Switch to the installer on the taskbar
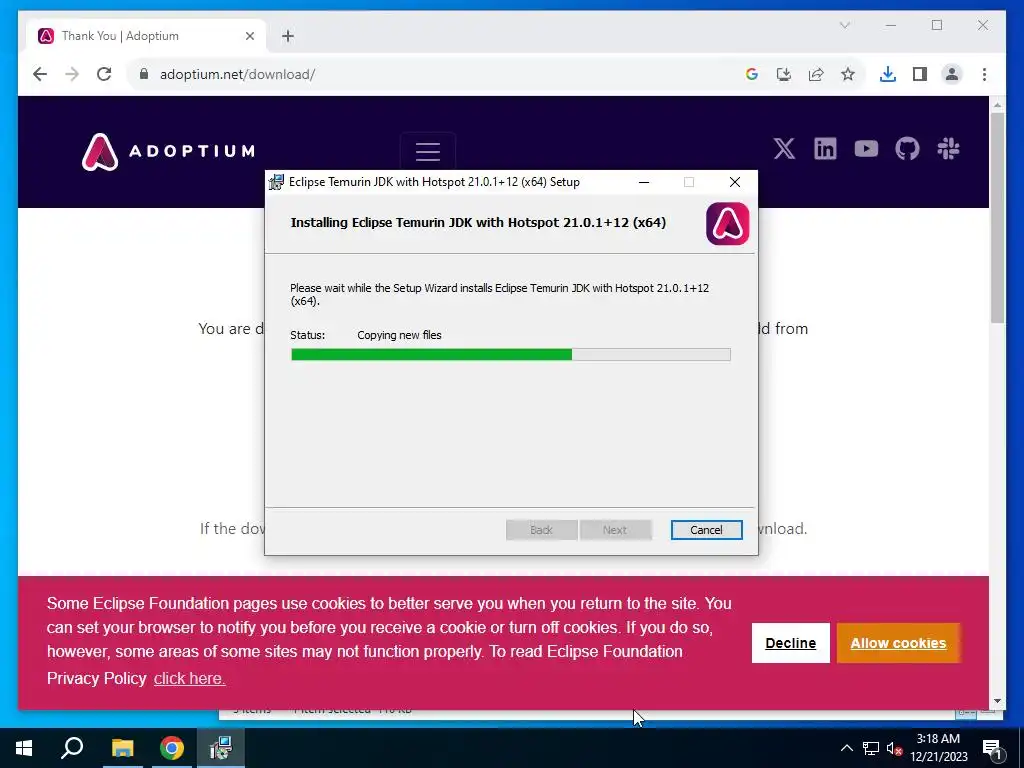Image resolution: width=1024 pixels, height=768 pixels. tap(221, 748)
